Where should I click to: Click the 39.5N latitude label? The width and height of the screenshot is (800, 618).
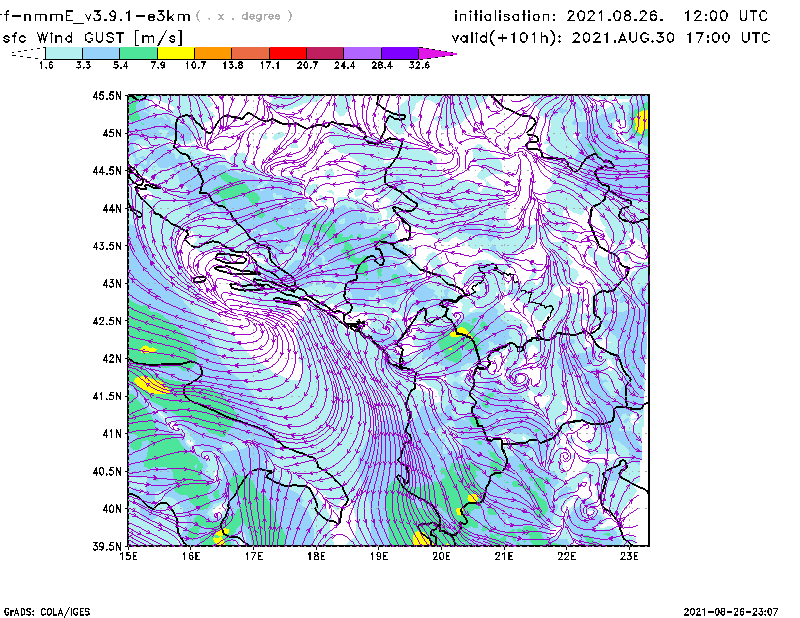[107, 547]
